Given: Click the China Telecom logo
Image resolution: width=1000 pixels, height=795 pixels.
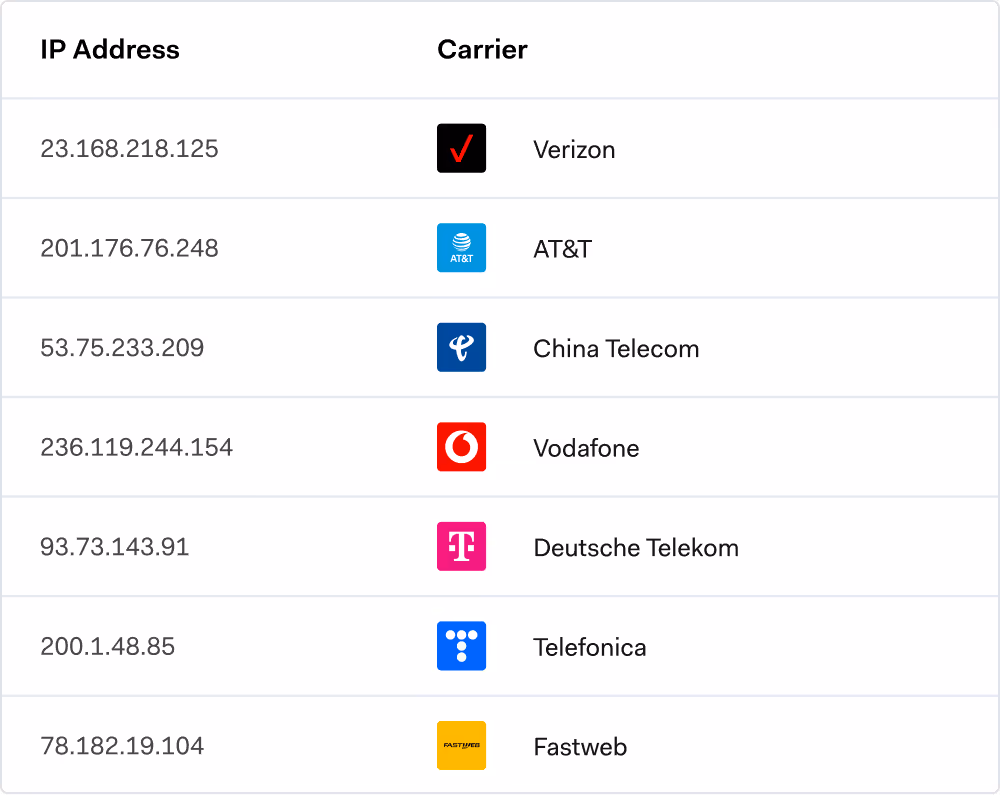Looking at the screenshot, I should click(461, 347).
